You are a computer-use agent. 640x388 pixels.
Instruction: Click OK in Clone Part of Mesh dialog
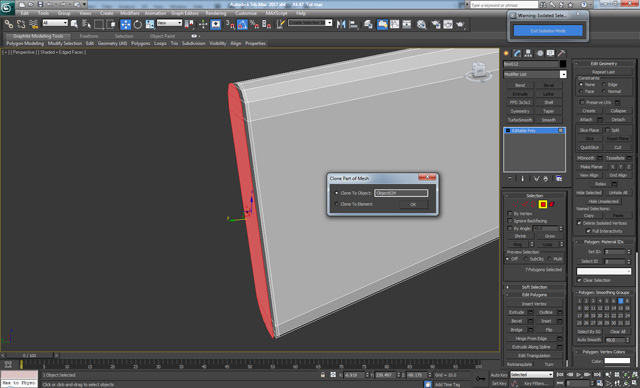coord(413,204)
